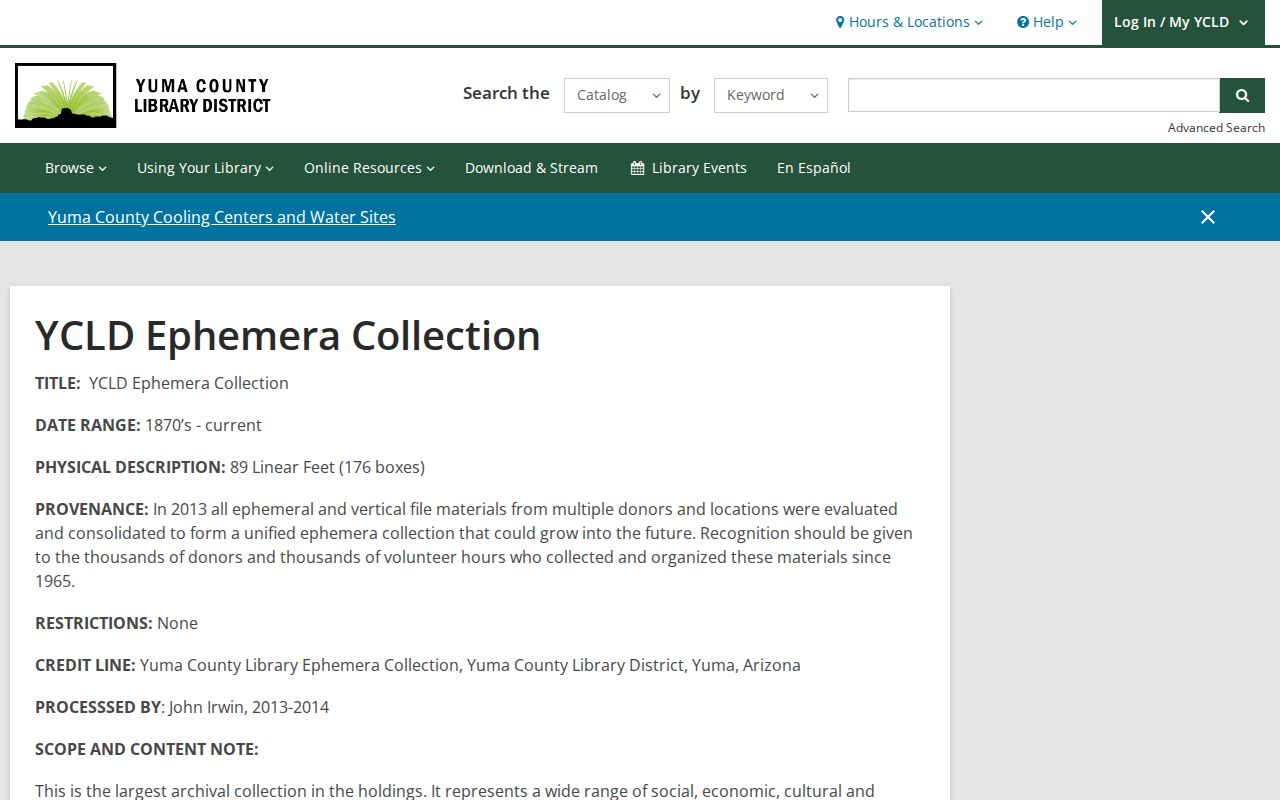
Task: Click the text '1870's - current'
Action: (x=203, y=425)
